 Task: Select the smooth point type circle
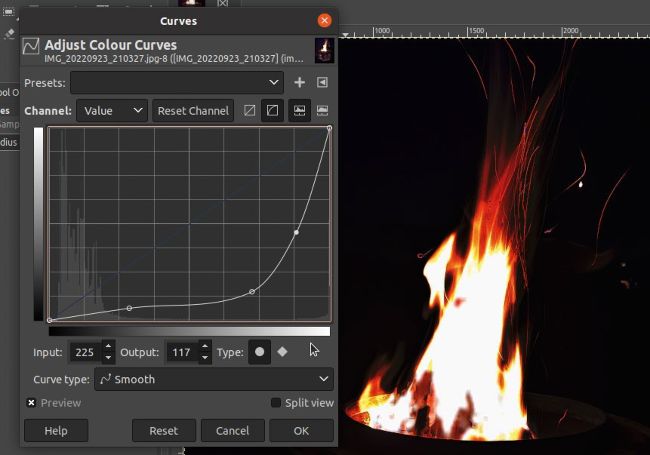click(260, 352)
